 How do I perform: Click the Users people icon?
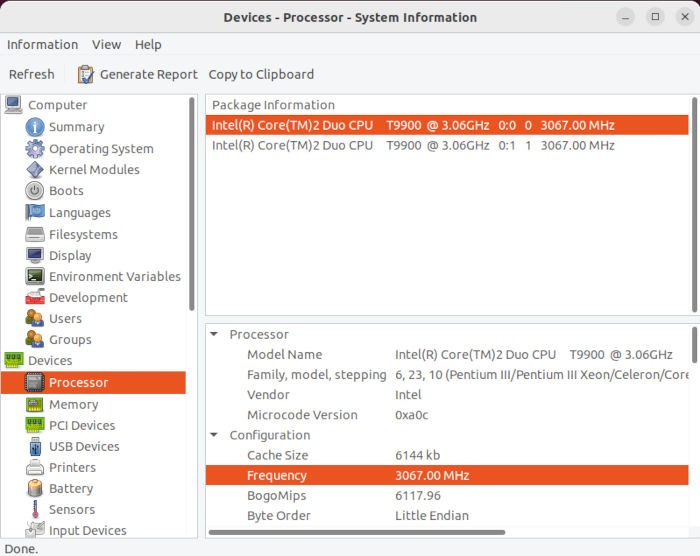tap(35, 318)
